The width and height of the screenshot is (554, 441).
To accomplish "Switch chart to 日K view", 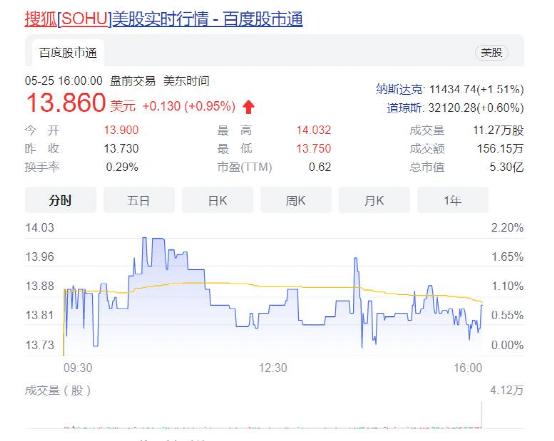I will pos(217,200).
